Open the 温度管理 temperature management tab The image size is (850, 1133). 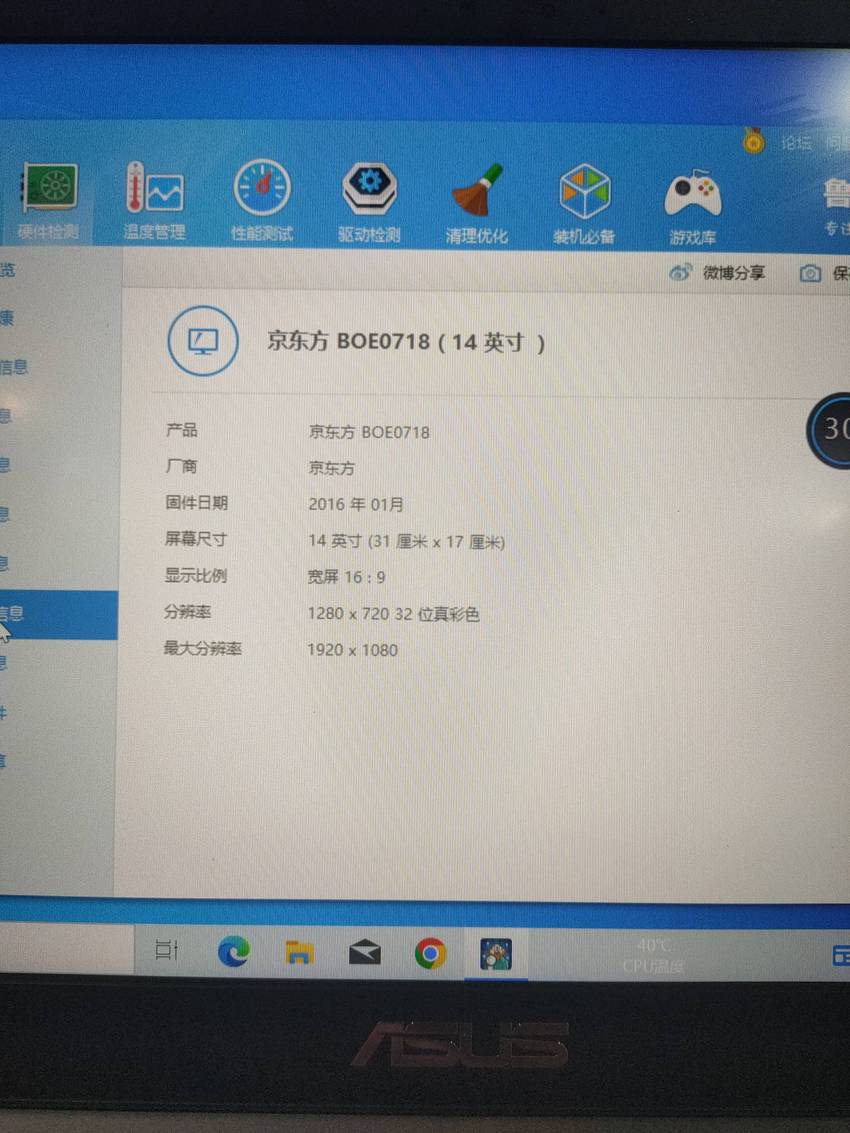click(155, 202)
